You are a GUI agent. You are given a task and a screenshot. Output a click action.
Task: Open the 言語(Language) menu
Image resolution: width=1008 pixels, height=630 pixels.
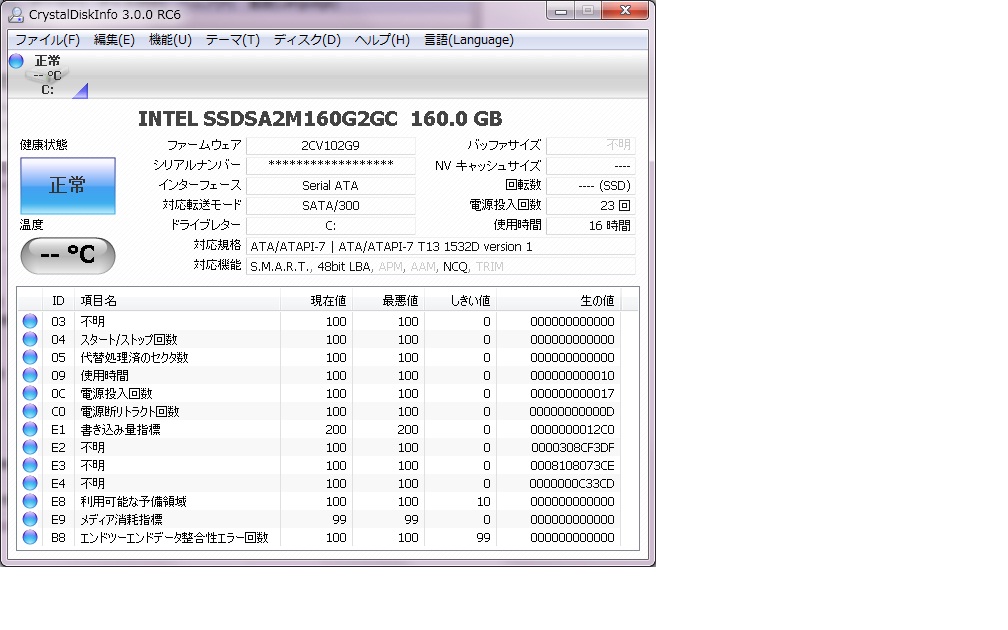click(x=469, y=40)
